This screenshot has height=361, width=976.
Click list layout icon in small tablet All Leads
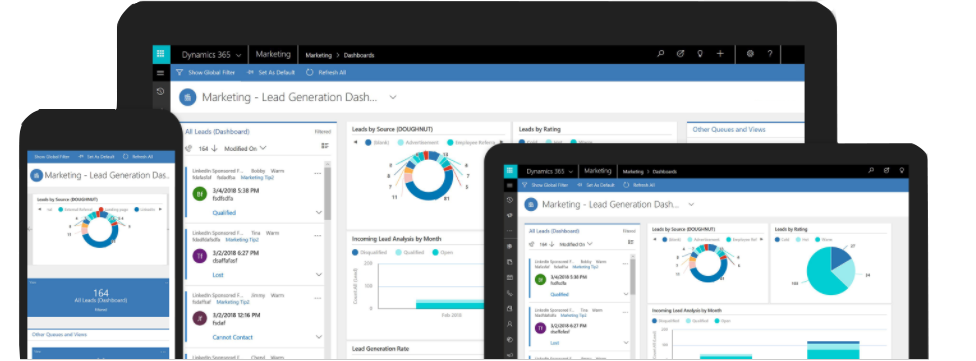pyautogui.click(x=631, y=242)
